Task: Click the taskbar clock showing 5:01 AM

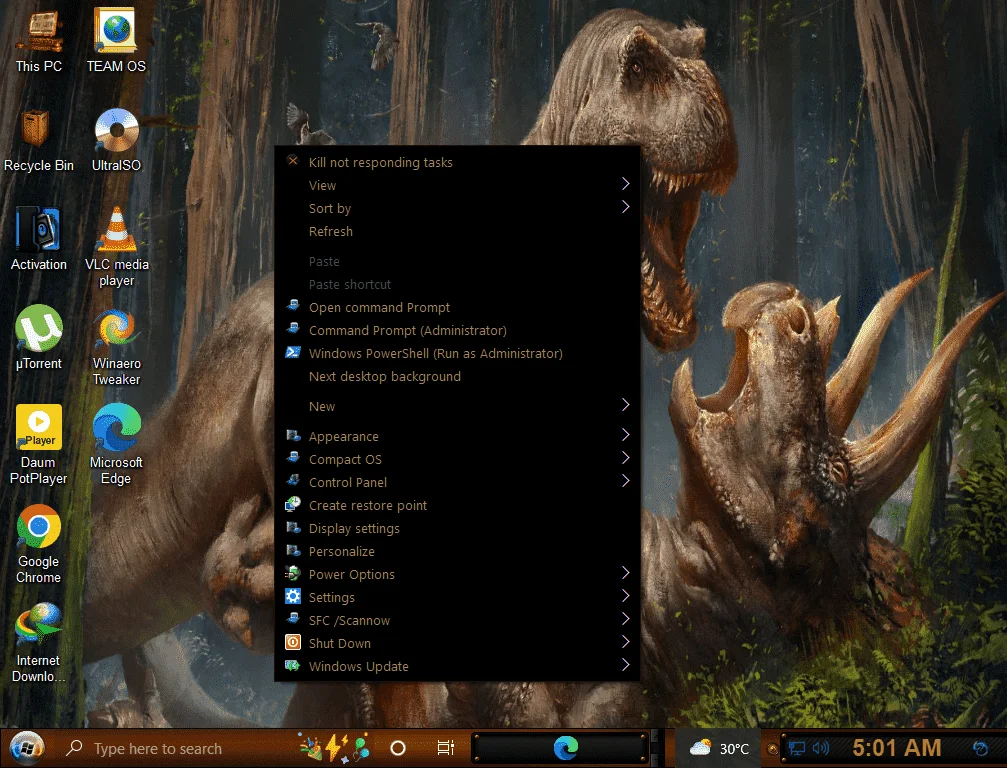Action: coord(897,748)
